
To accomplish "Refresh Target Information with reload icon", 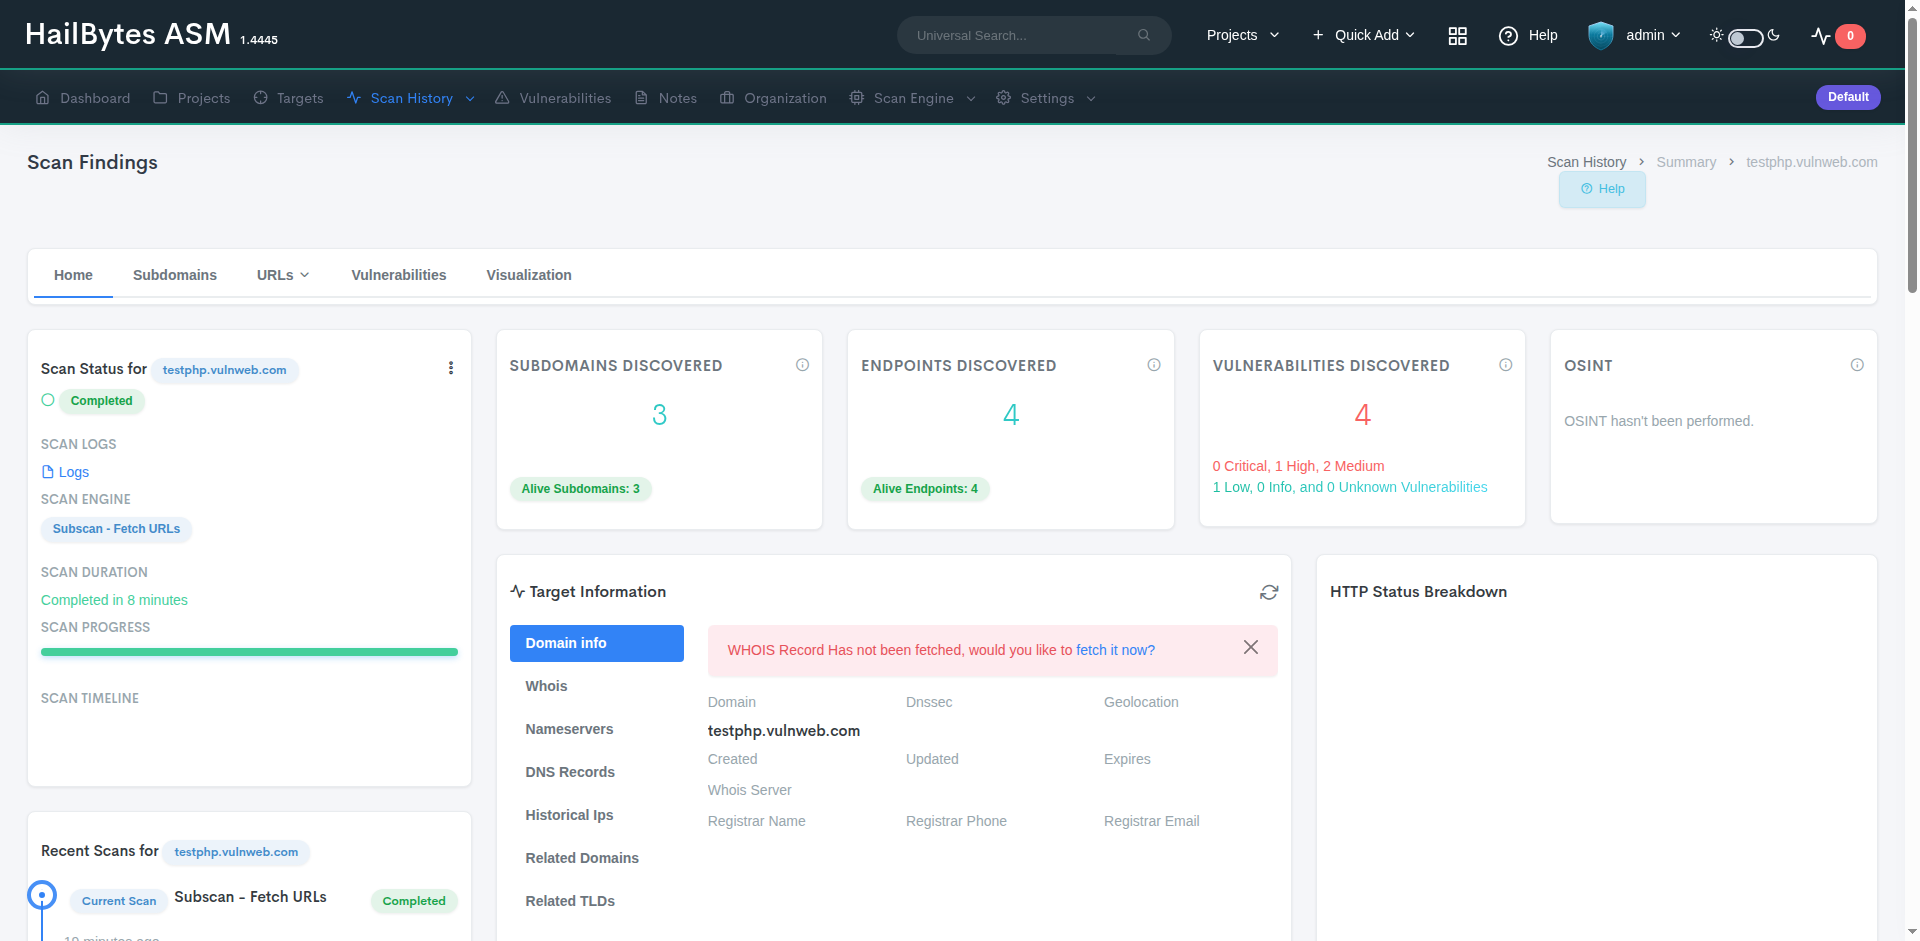I will point(1269,592).
